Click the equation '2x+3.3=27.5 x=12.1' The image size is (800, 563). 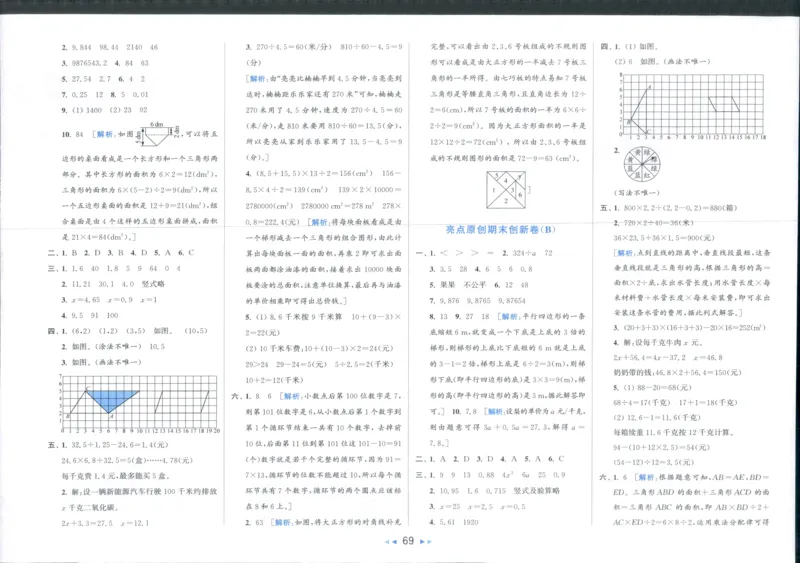(105, 523)
